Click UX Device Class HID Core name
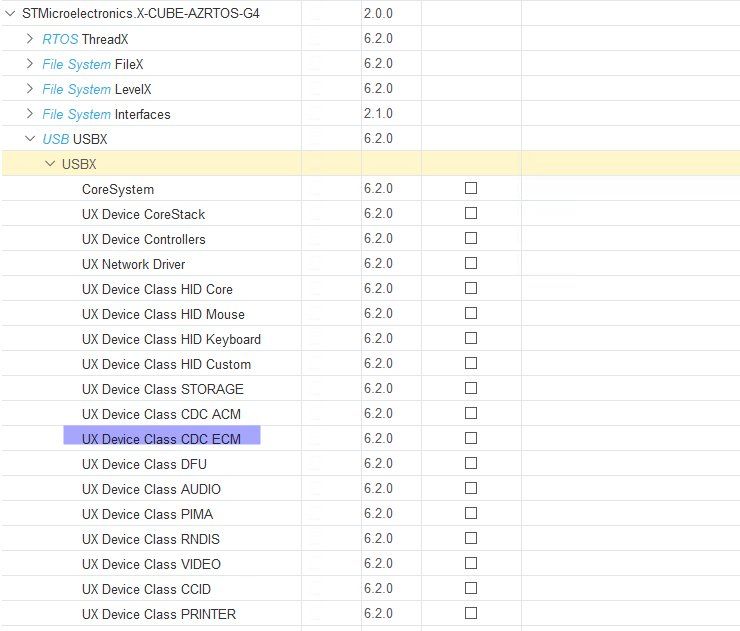This screenshot has height=631, width=740. pyautogui.click(x=157, y=289)
